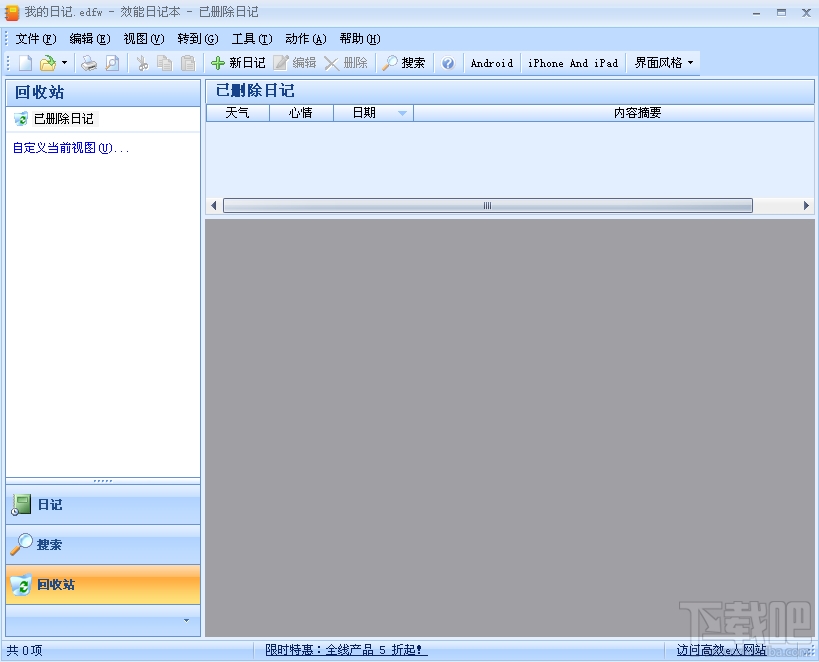819x662 pixels.
Task: Maximize the diary window
Action: [781, 13]
